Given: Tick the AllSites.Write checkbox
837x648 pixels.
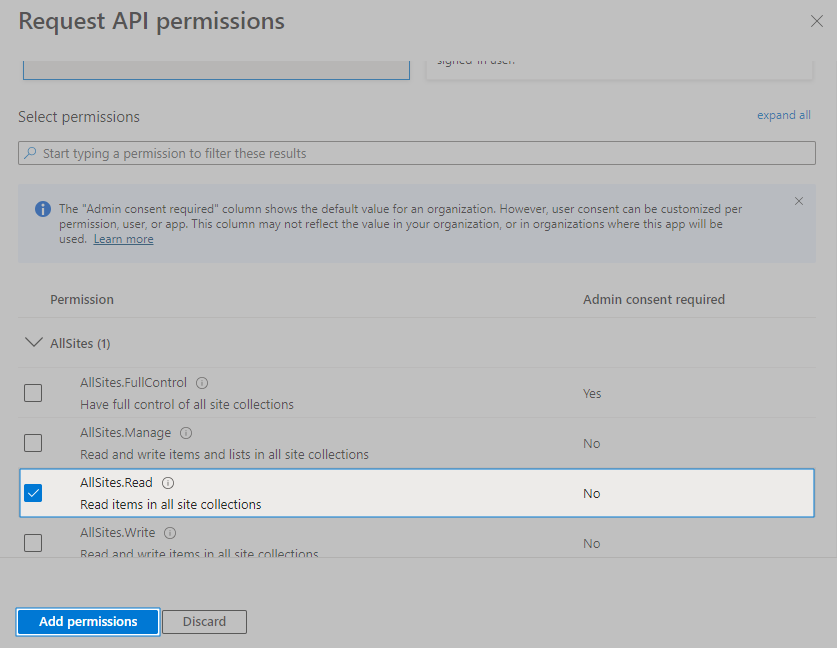Looking at the screenshot, I should pos(33,543).
